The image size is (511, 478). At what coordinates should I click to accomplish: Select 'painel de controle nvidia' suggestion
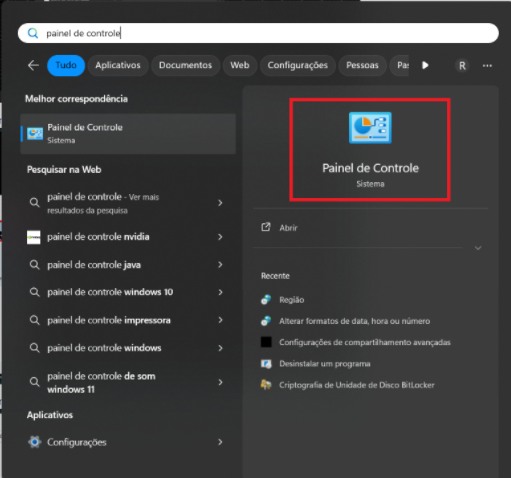pos(128,237)
